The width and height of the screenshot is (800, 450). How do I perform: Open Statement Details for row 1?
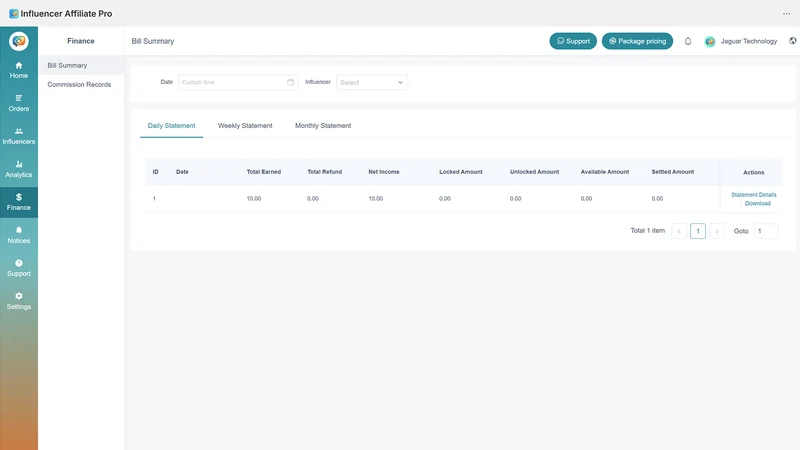point(754,194)
